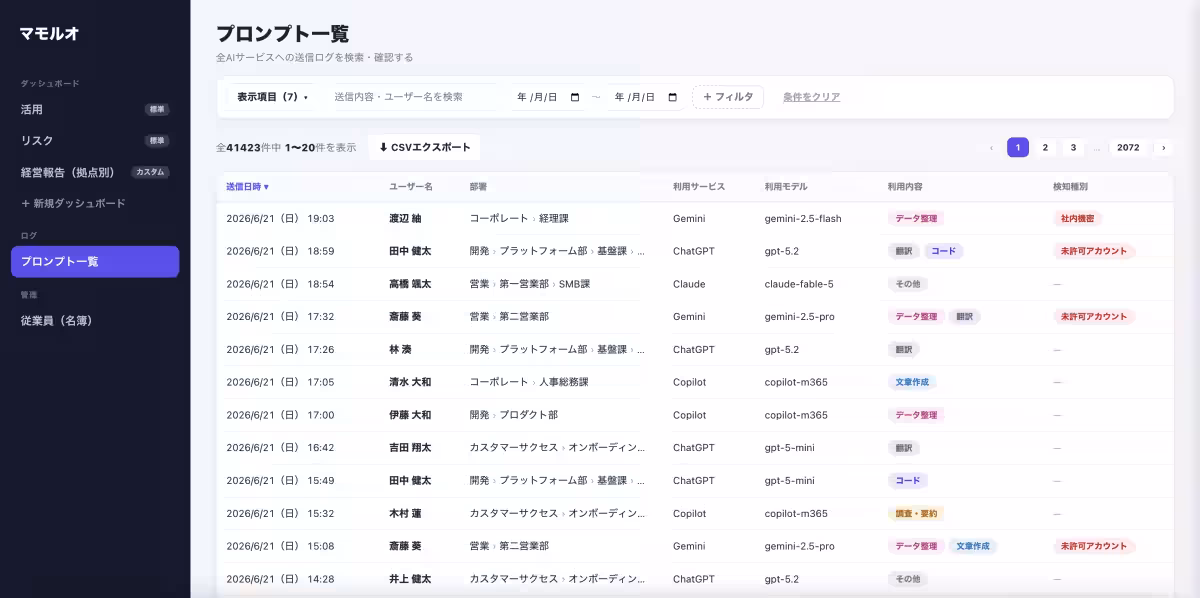Open 従業員（名簿） in the sidebar
Viewport: 1200px width, 598px height.
[x=95, y=320]
